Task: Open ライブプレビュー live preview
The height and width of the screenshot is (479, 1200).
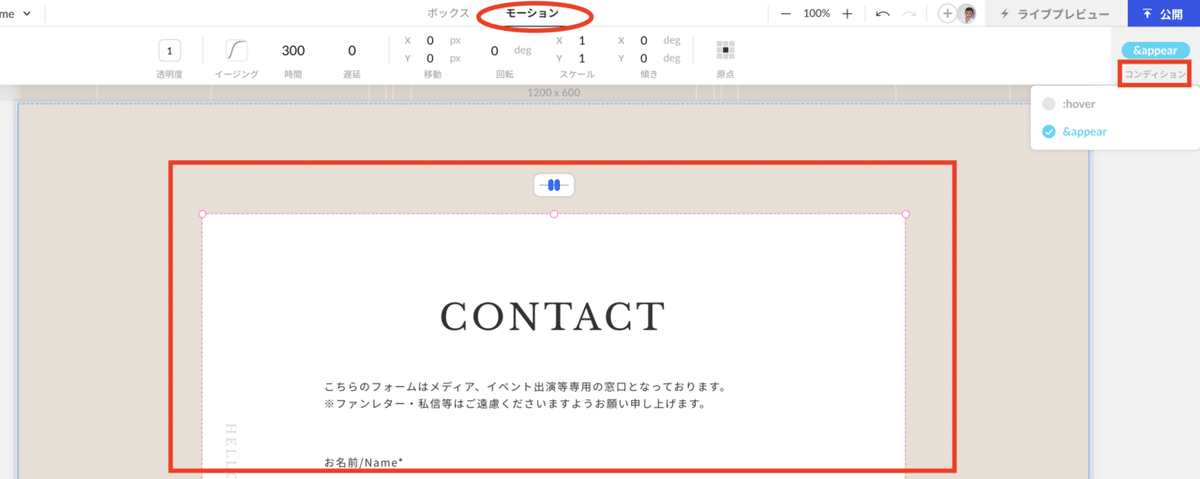Action: point(1055,14)
